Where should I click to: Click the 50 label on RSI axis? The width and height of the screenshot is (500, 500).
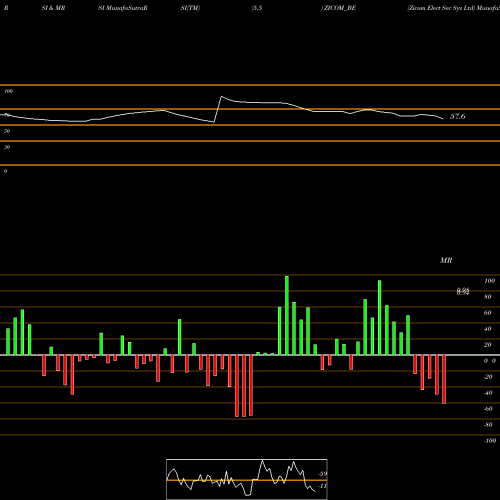click(x=7, y=131)
